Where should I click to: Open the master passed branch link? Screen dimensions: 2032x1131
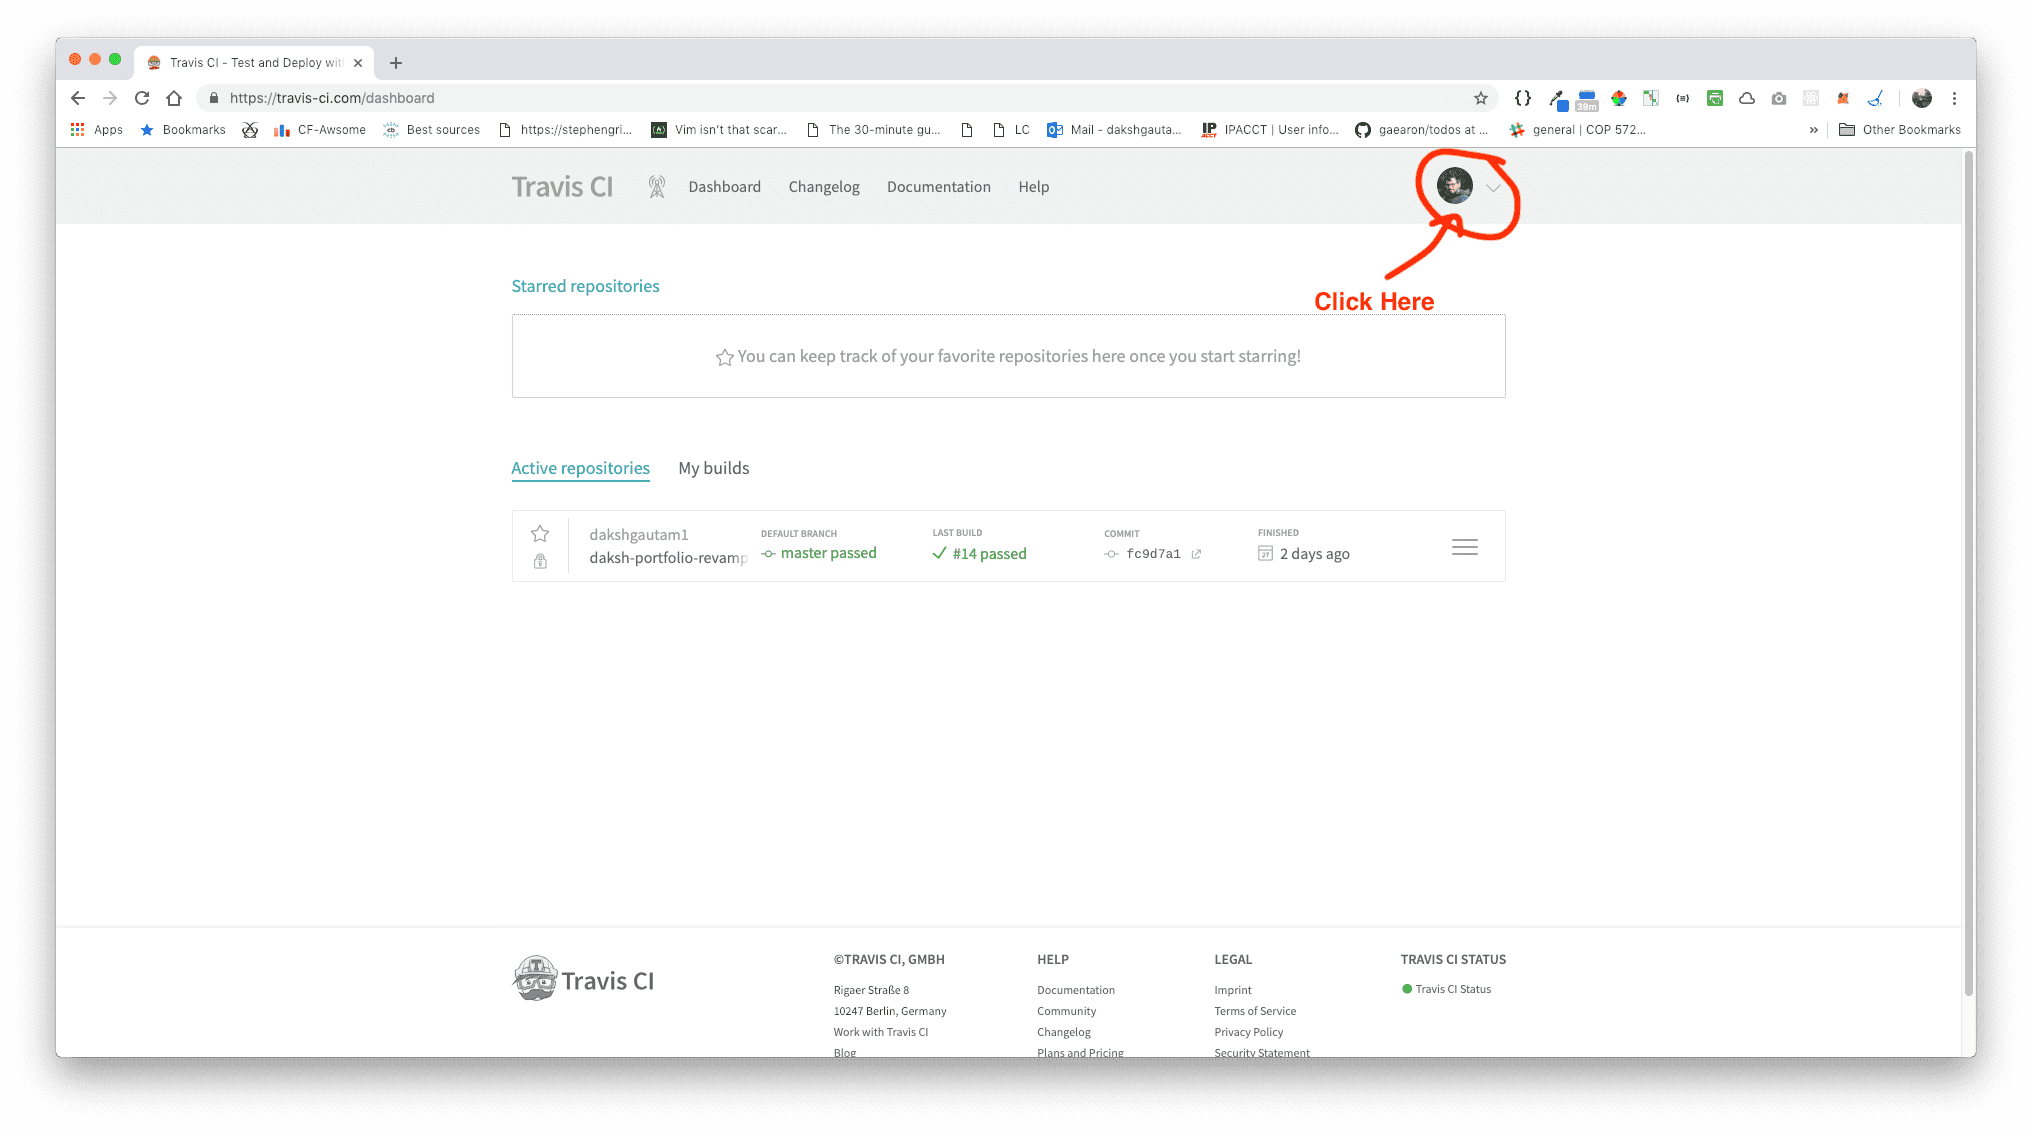tap(828, 553)
